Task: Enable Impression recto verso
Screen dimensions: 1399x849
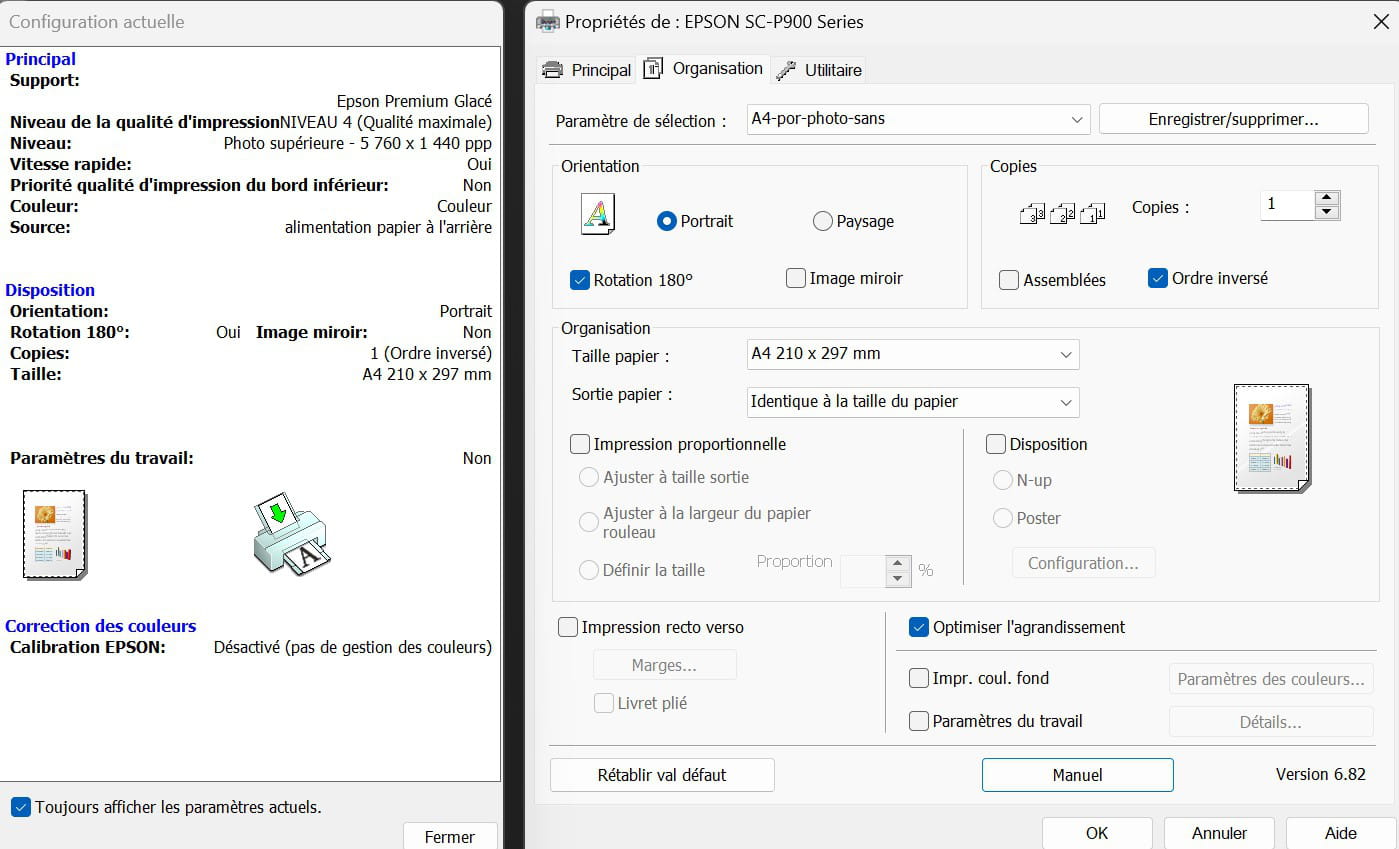Action: (x=568, y=627)
